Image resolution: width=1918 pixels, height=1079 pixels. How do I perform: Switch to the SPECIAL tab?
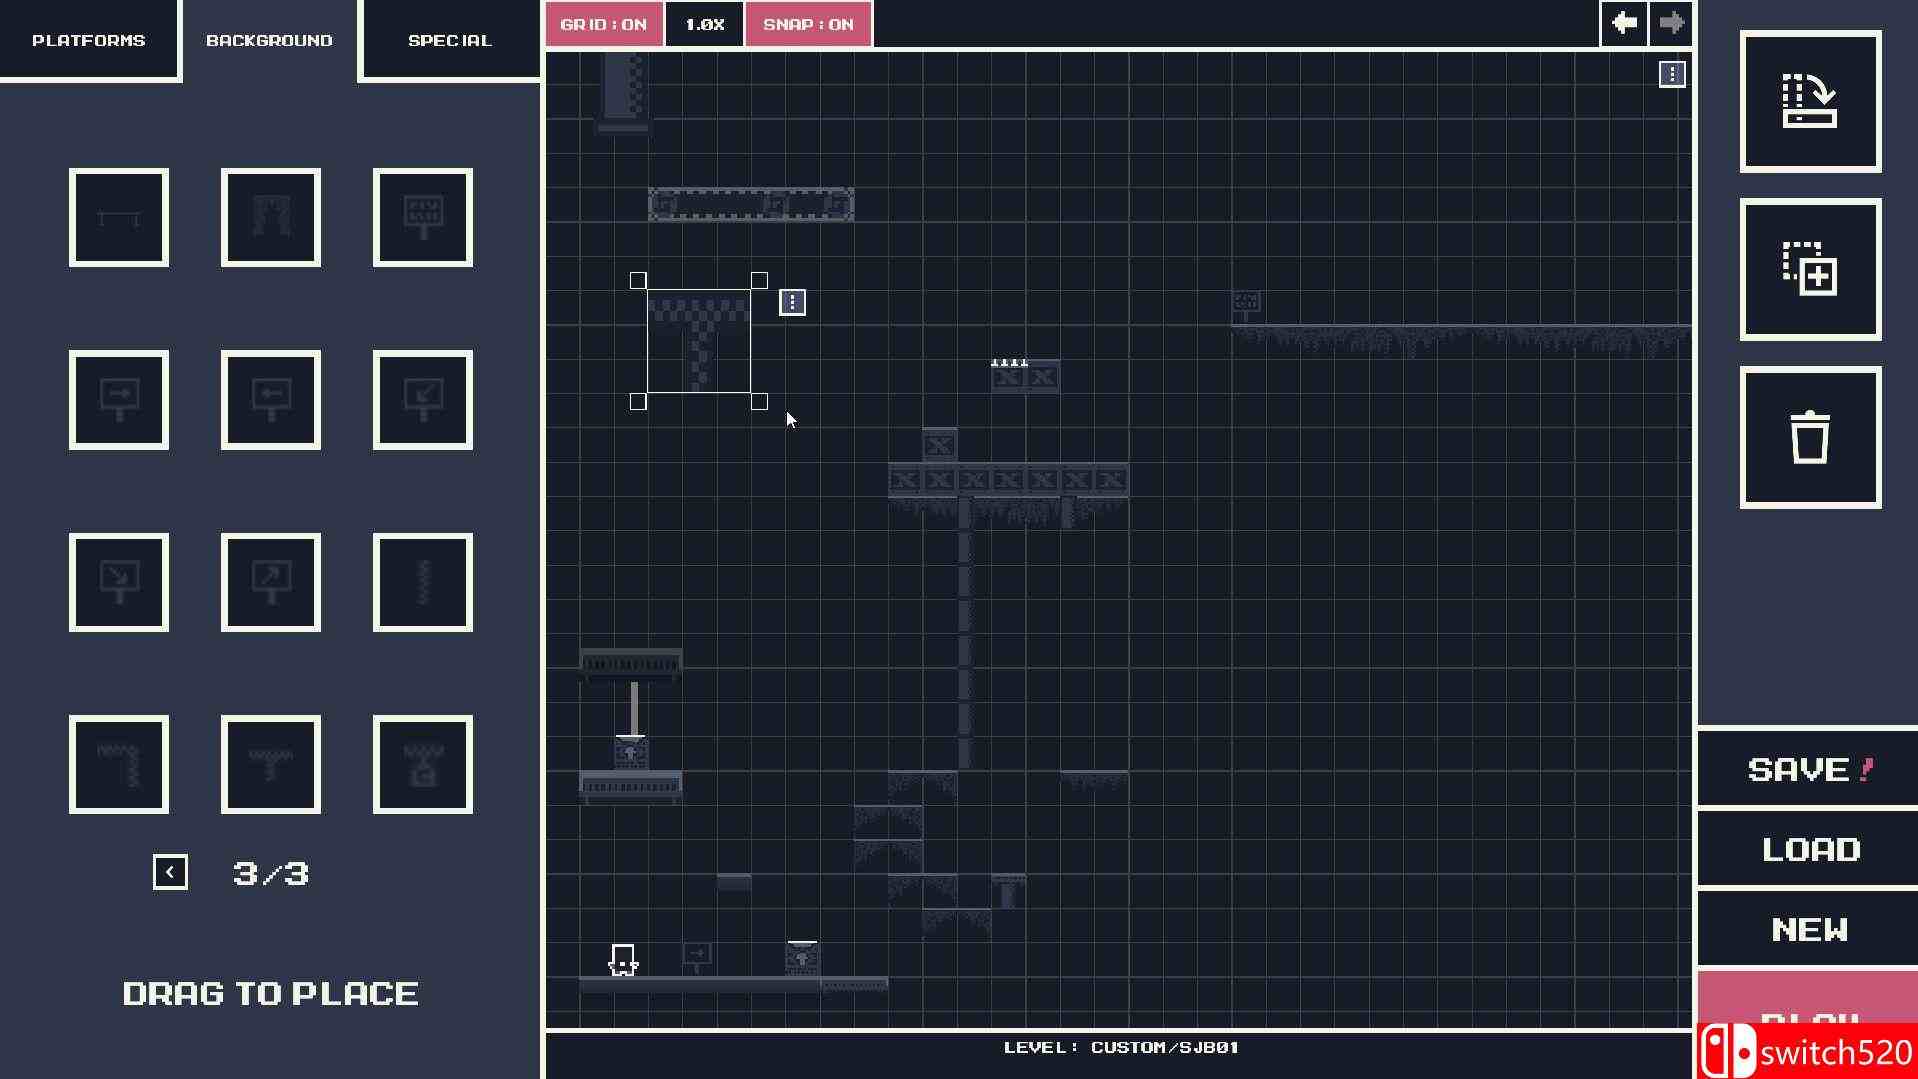point(450,40)
